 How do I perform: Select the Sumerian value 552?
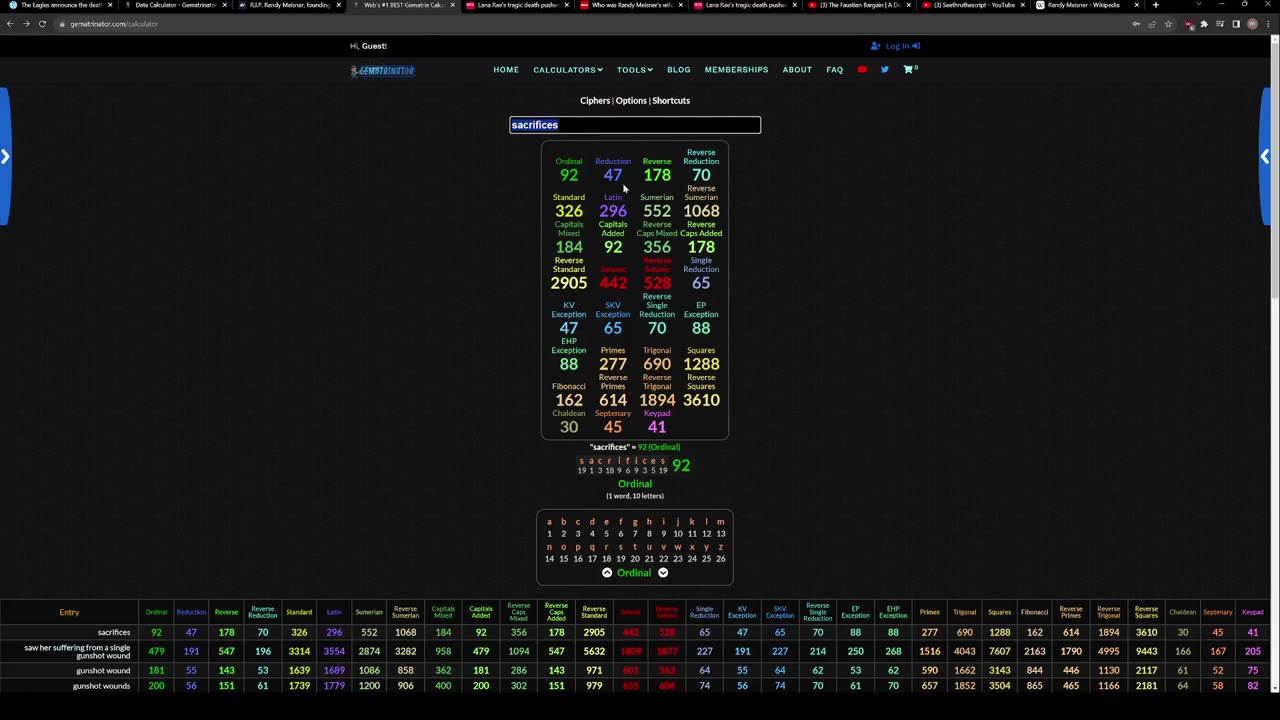pos(657,211)
